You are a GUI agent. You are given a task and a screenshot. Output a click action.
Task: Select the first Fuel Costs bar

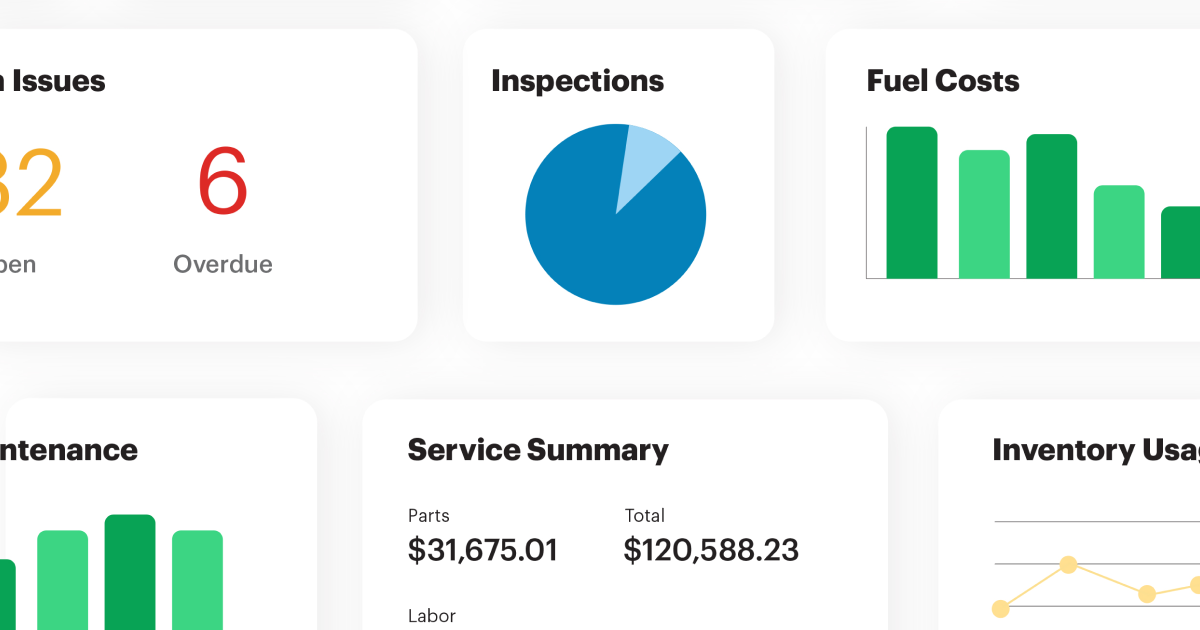click(912, 202)
